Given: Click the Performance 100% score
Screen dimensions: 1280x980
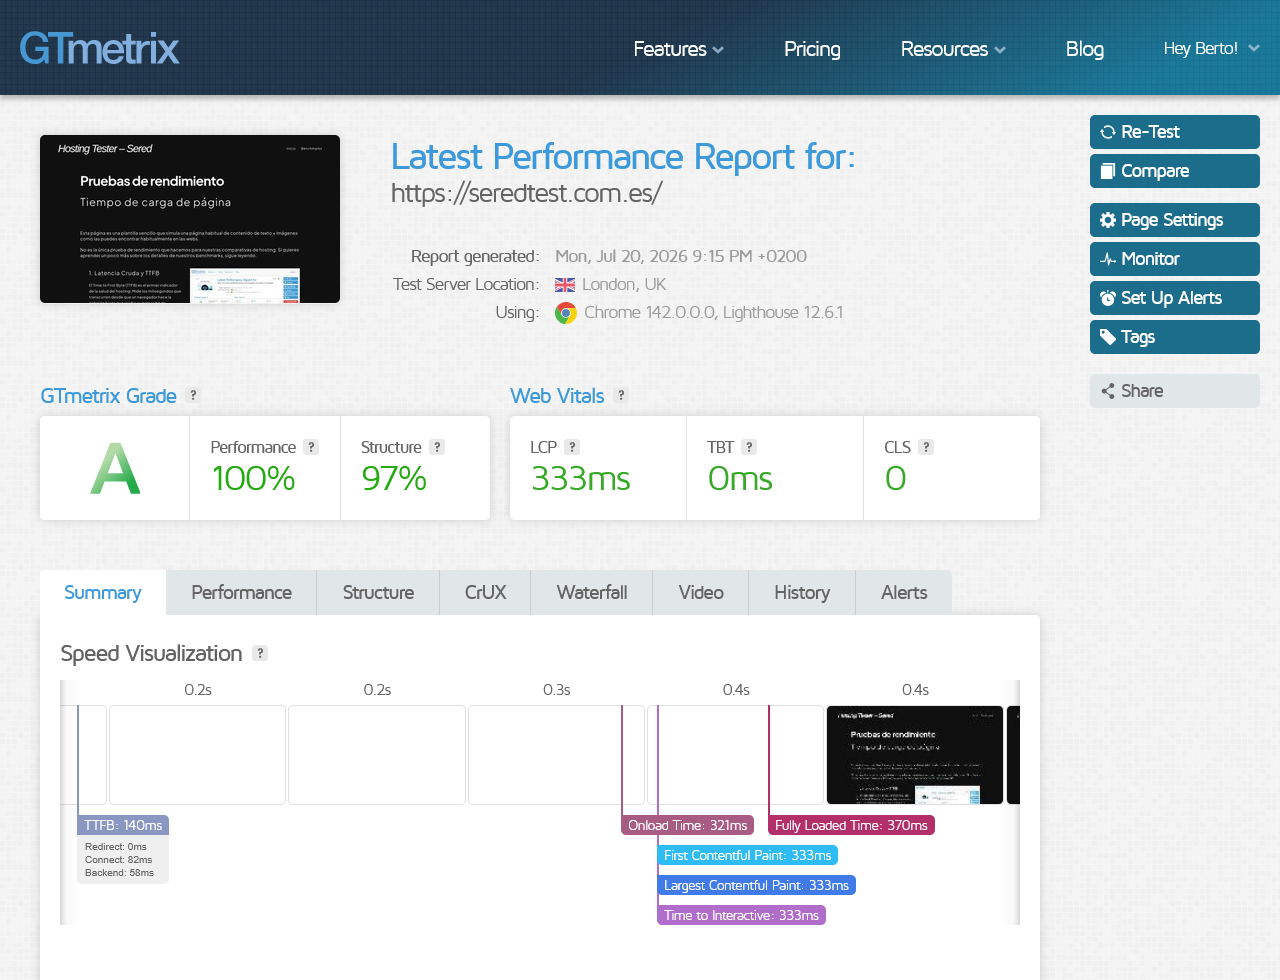Looking at the screenshot, I should coord(253,479).
